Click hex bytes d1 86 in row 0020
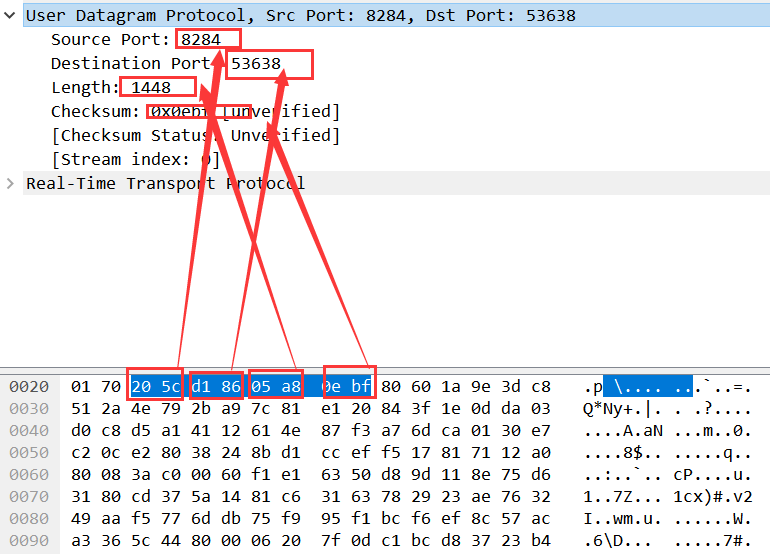 (216, 387)
